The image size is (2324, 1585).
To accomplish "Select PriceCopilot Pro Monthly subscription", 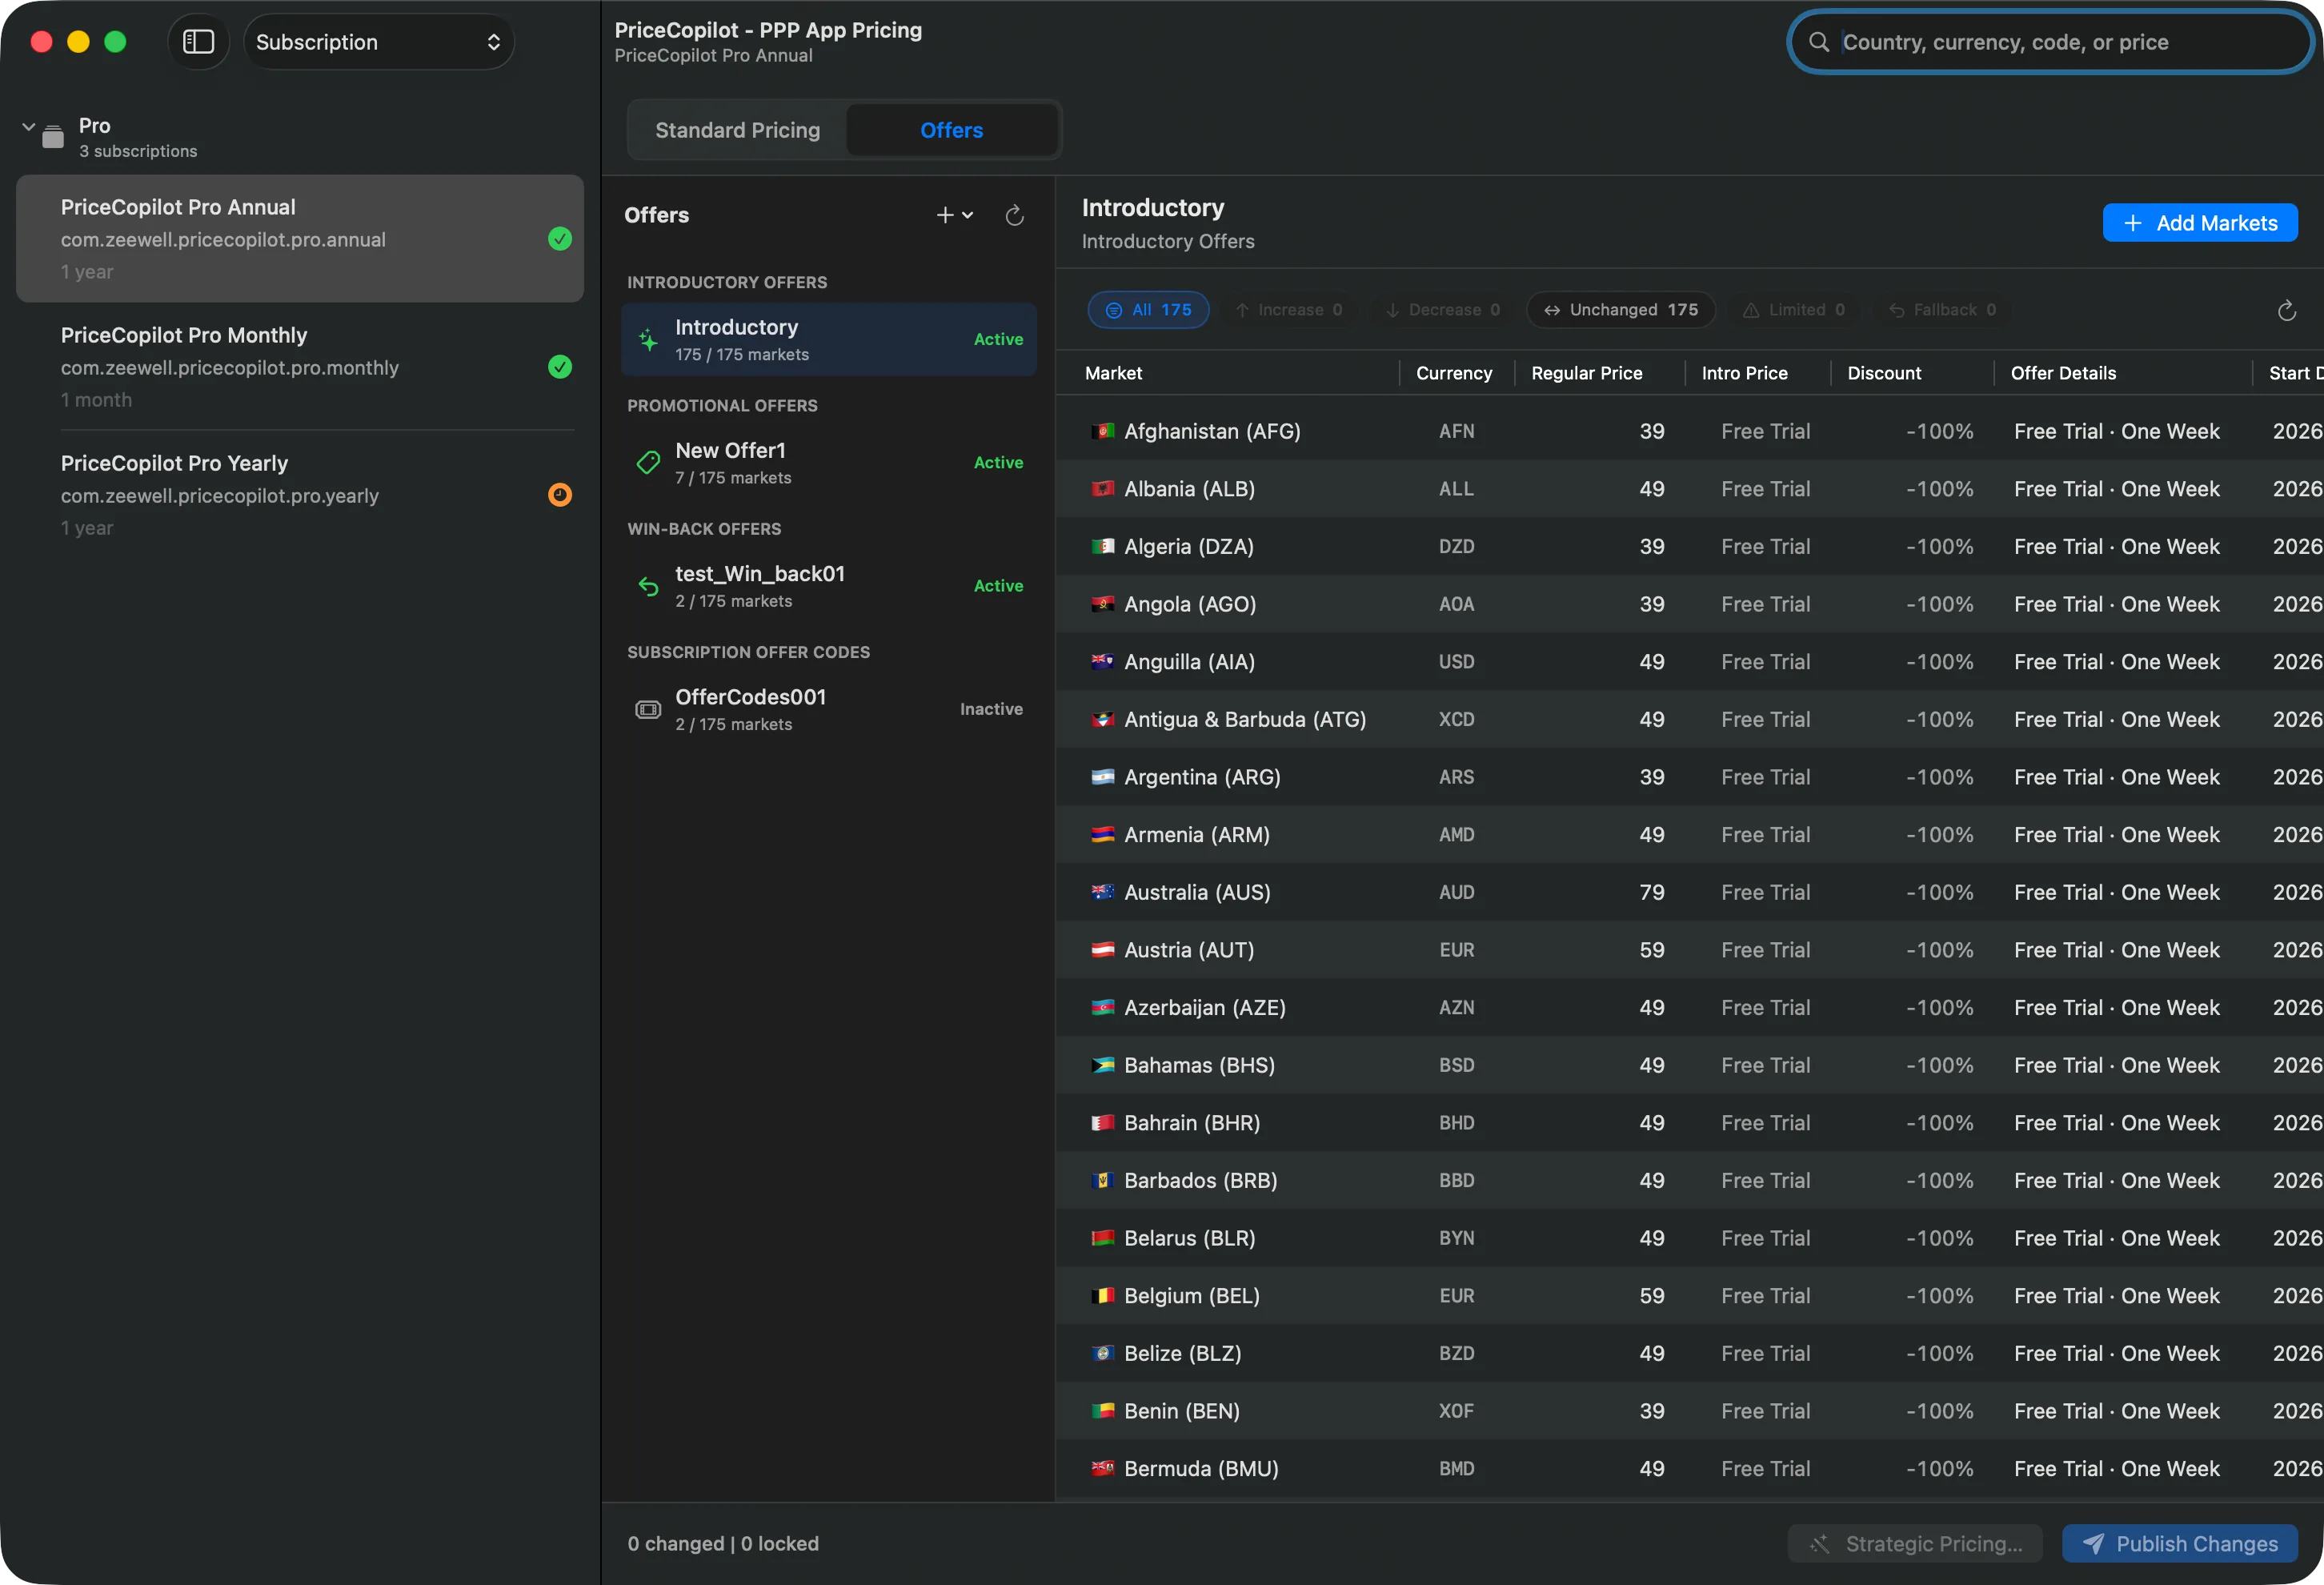I will click(x=300, y=367).
